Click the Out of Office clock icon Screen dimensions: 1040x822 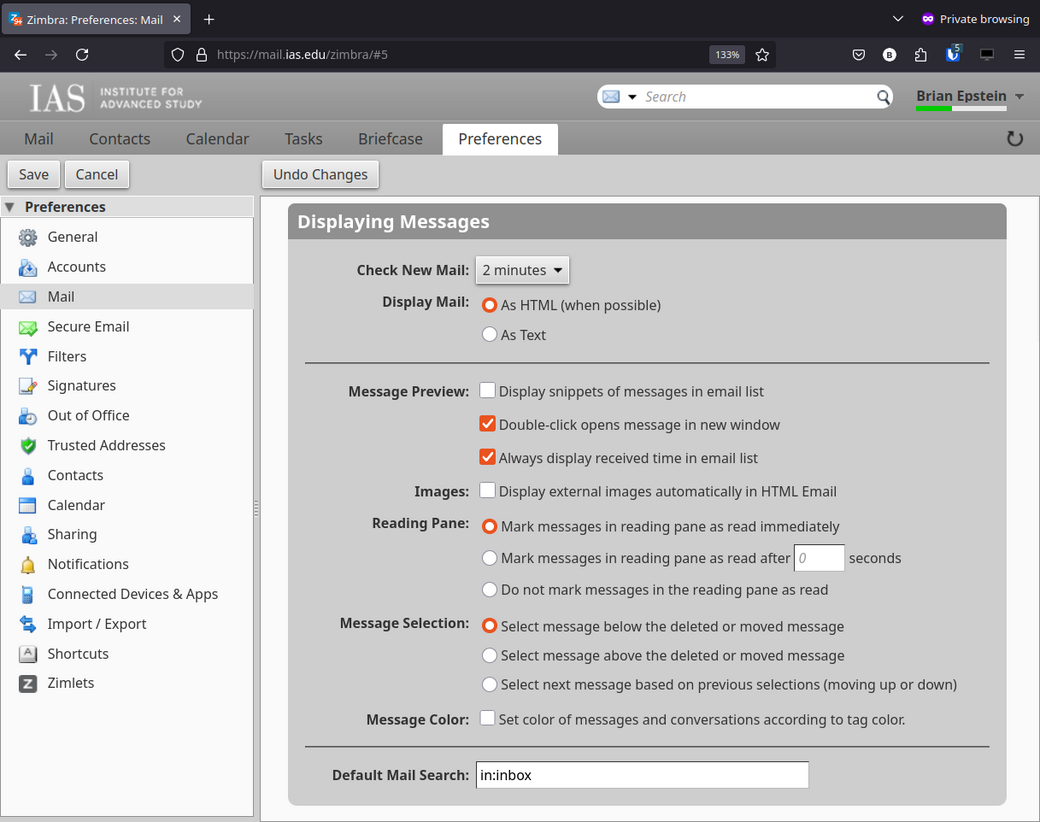pyautogui.click(x=28, y=416)
